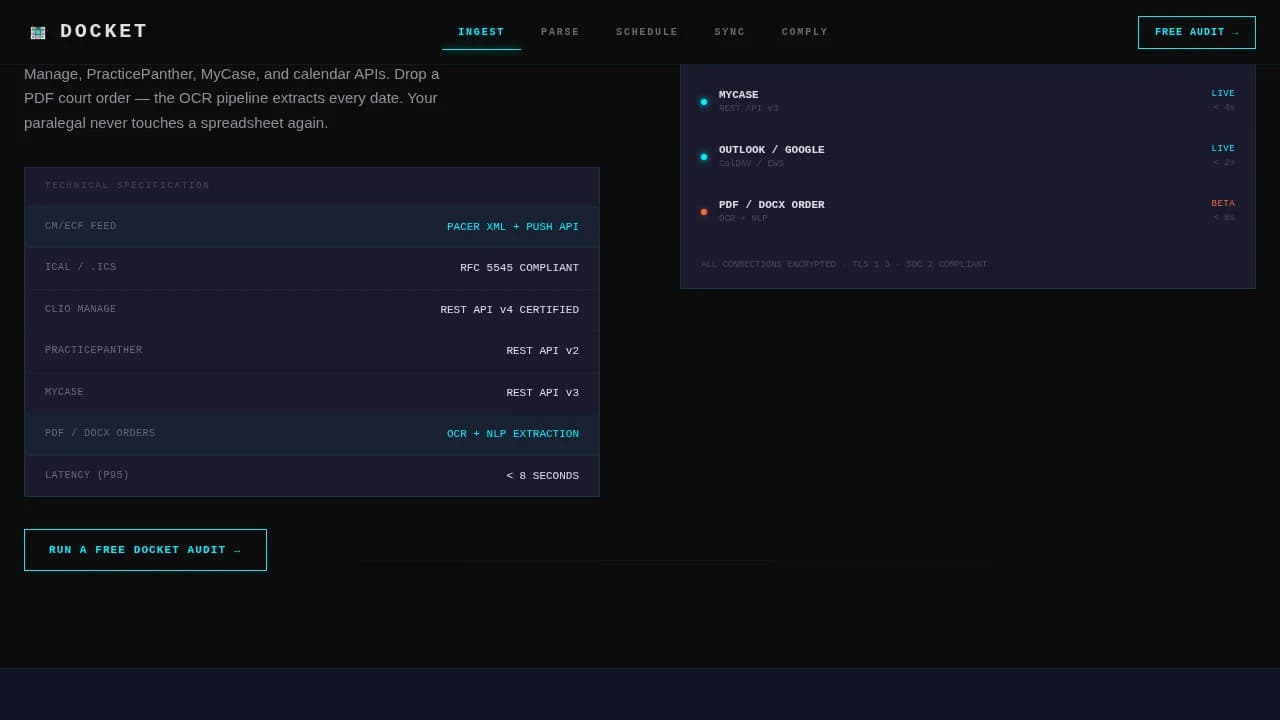This screenshot has width=1280, height=720.
Task: Click Run a Free Docket Audit button
Action: [x=145, y=550]
